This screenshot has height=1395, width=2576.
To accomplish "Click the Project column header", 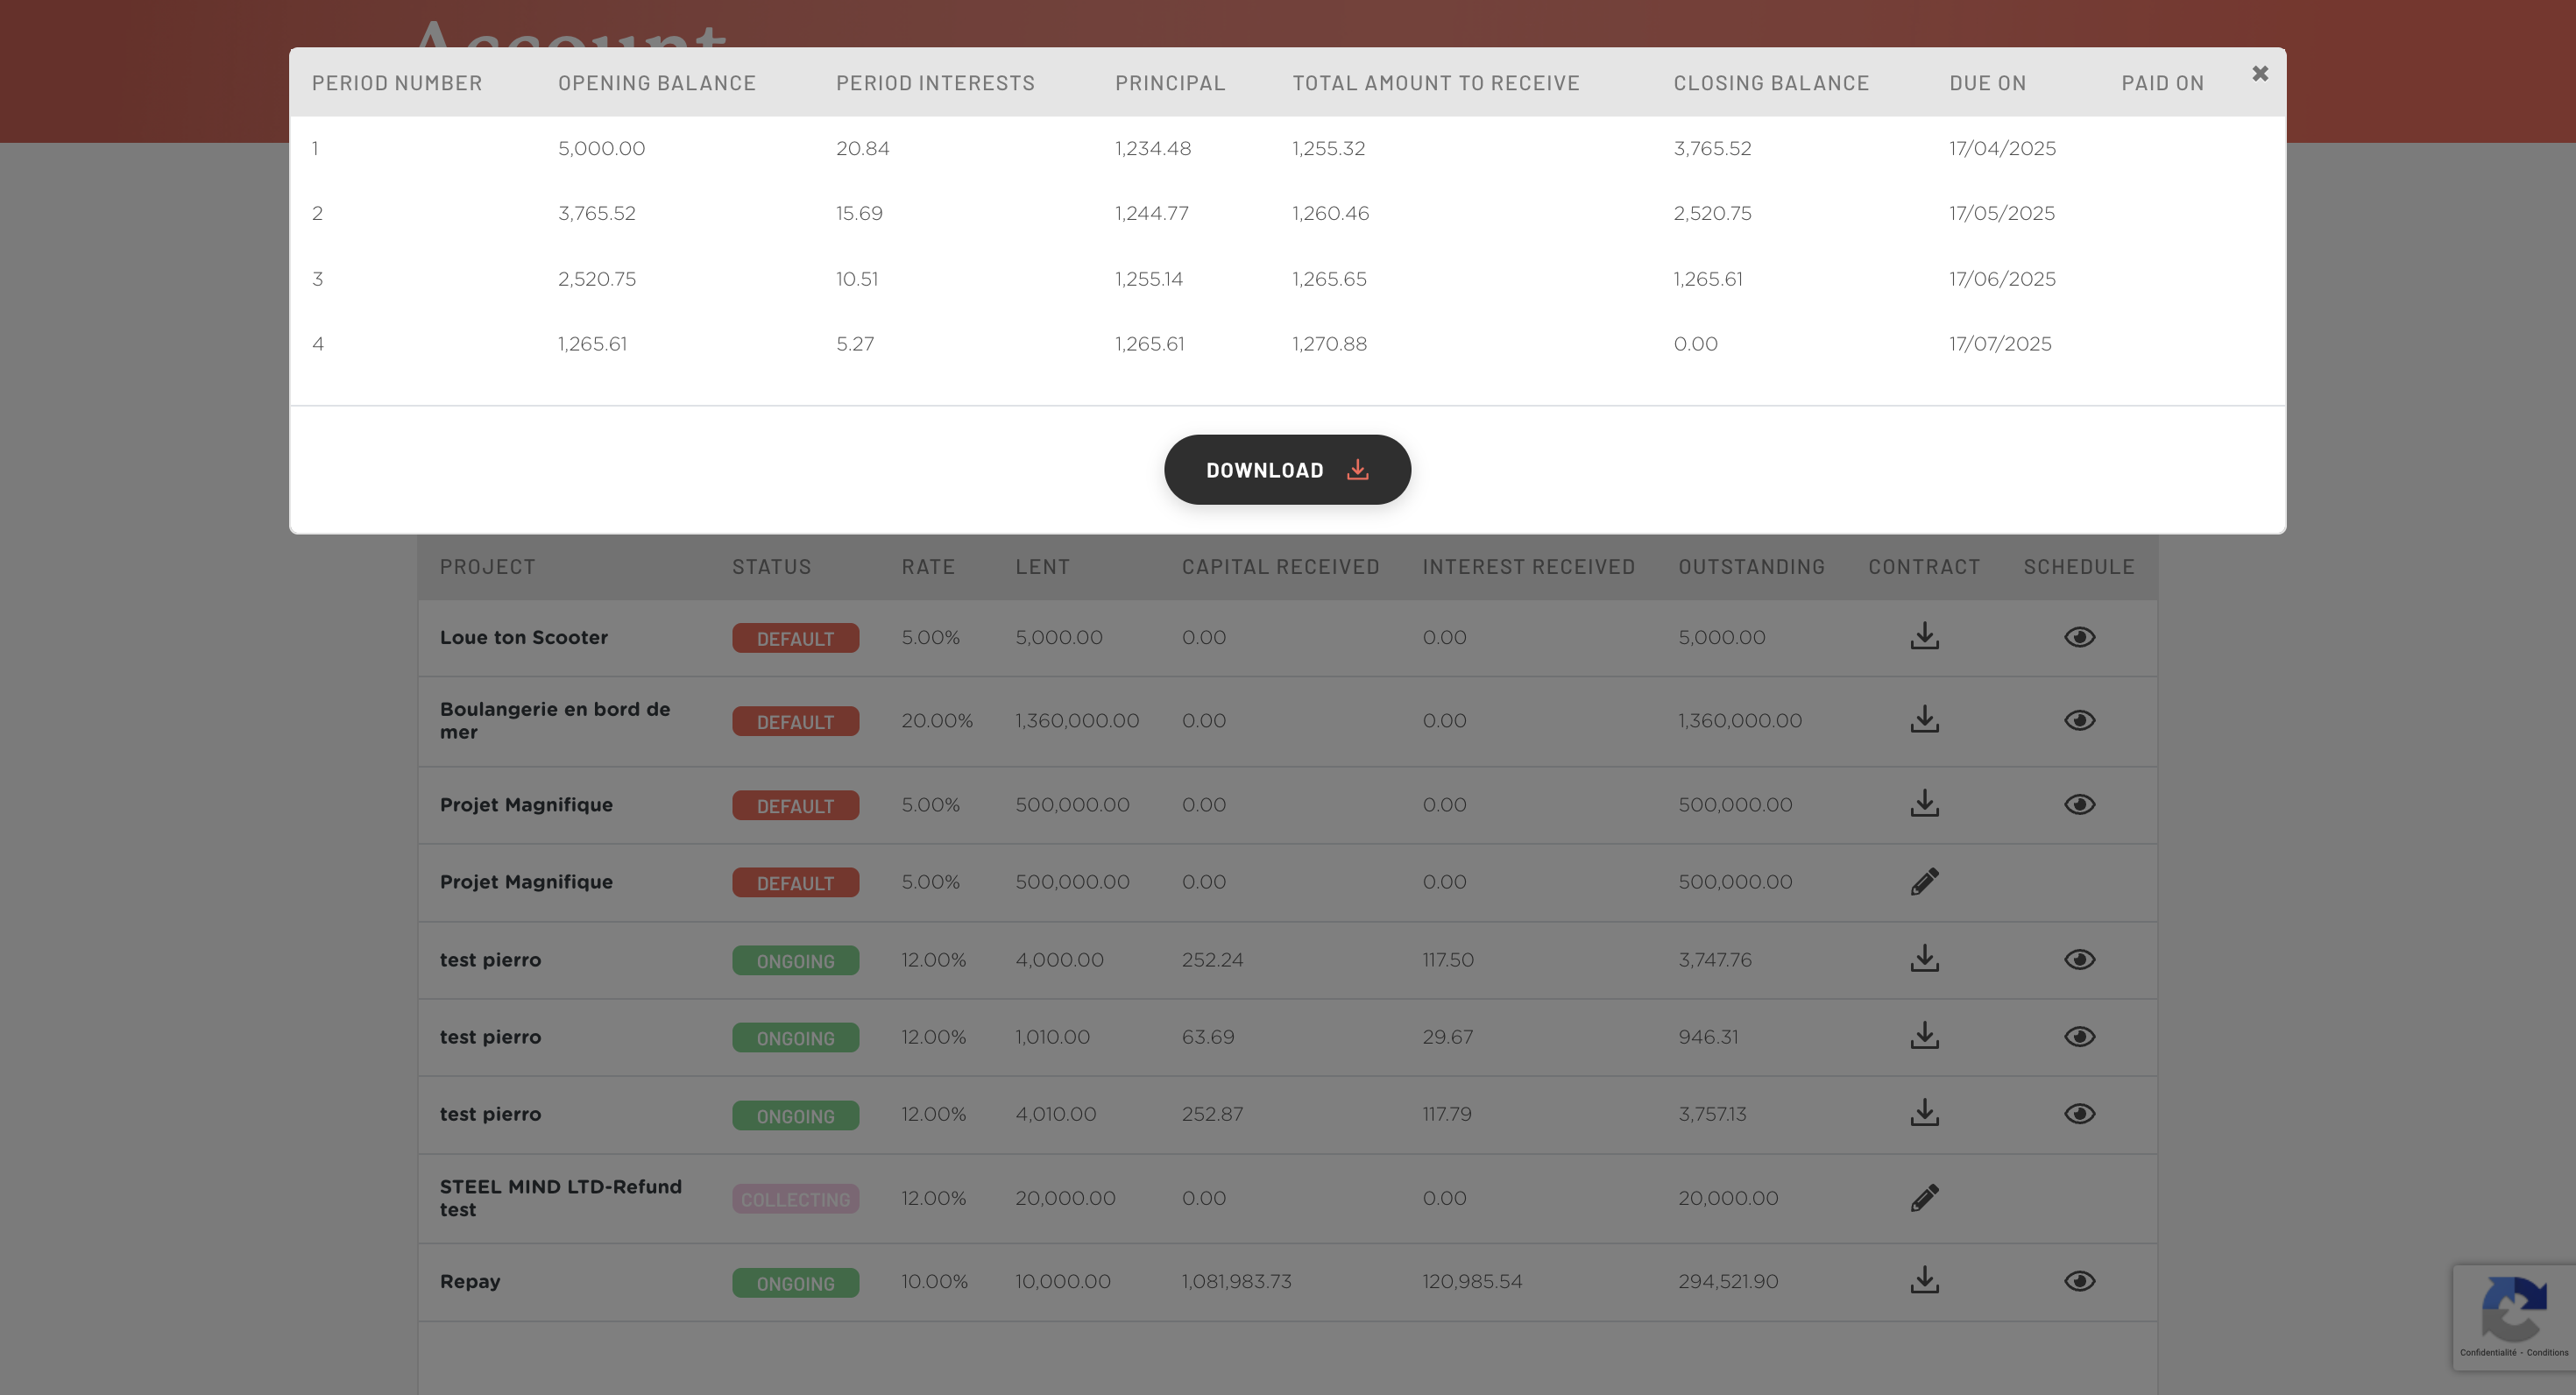I will 487,567.
